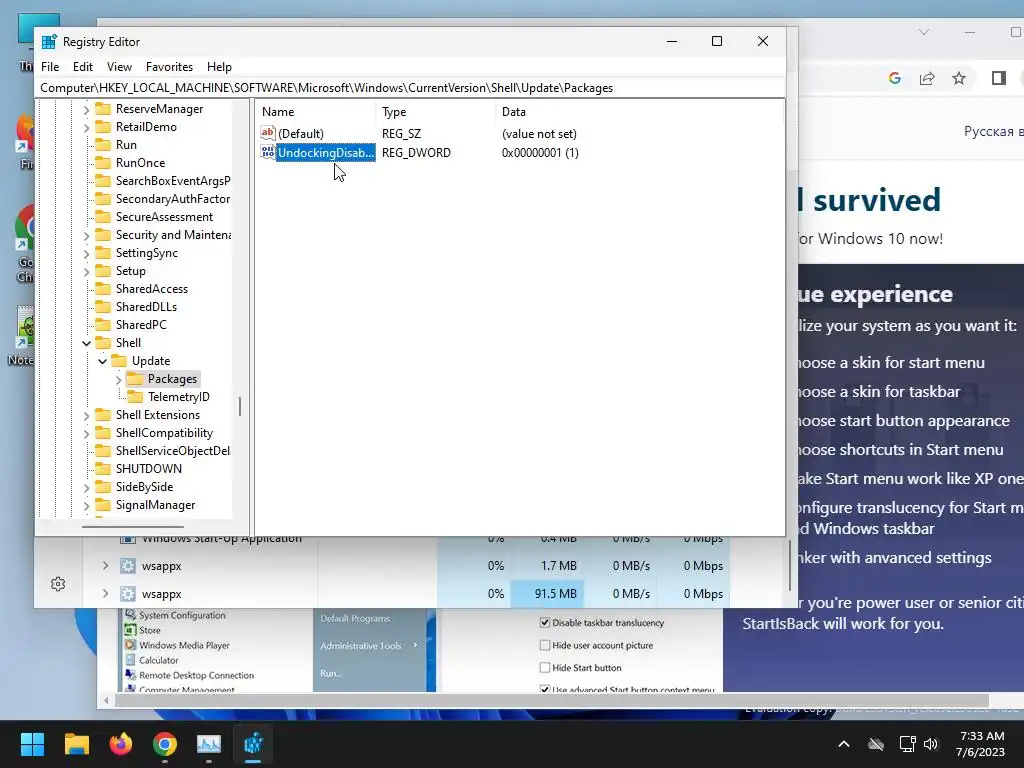
Task: Expand the Shell Extensions key
Action: coord(86,415)
